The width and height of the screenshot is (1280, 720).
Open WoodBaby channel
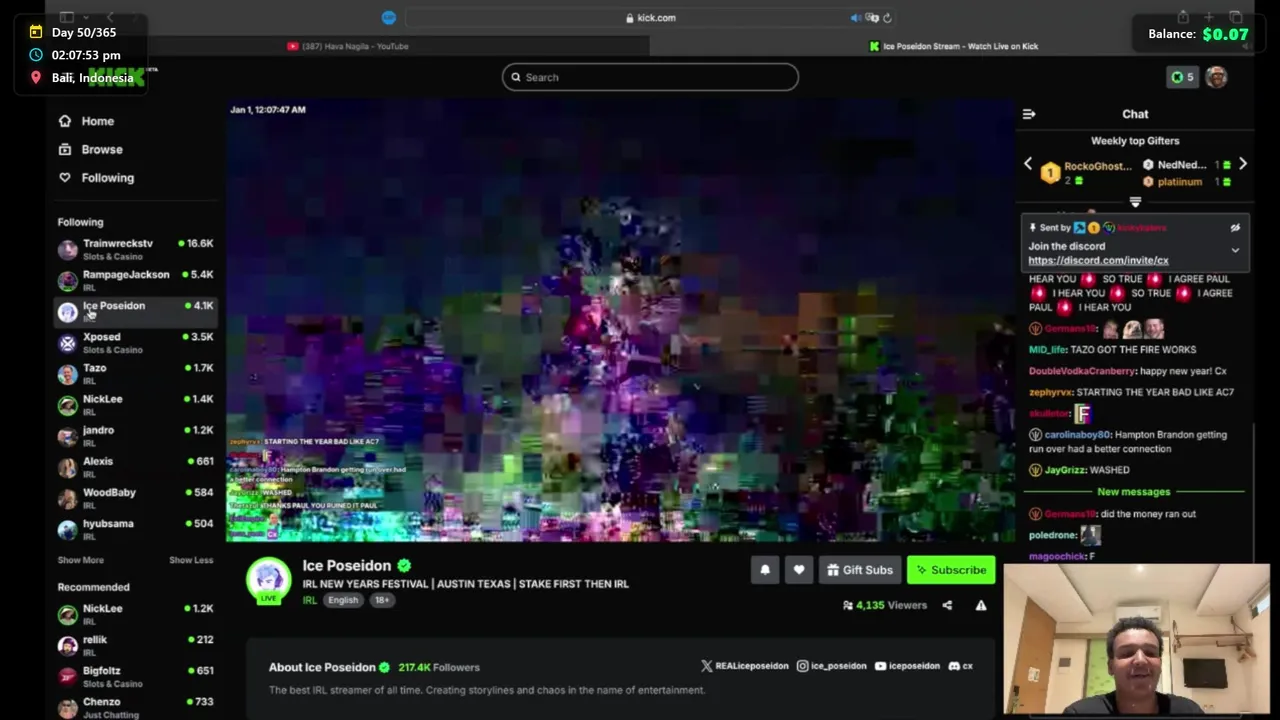[x=135, y=497]
